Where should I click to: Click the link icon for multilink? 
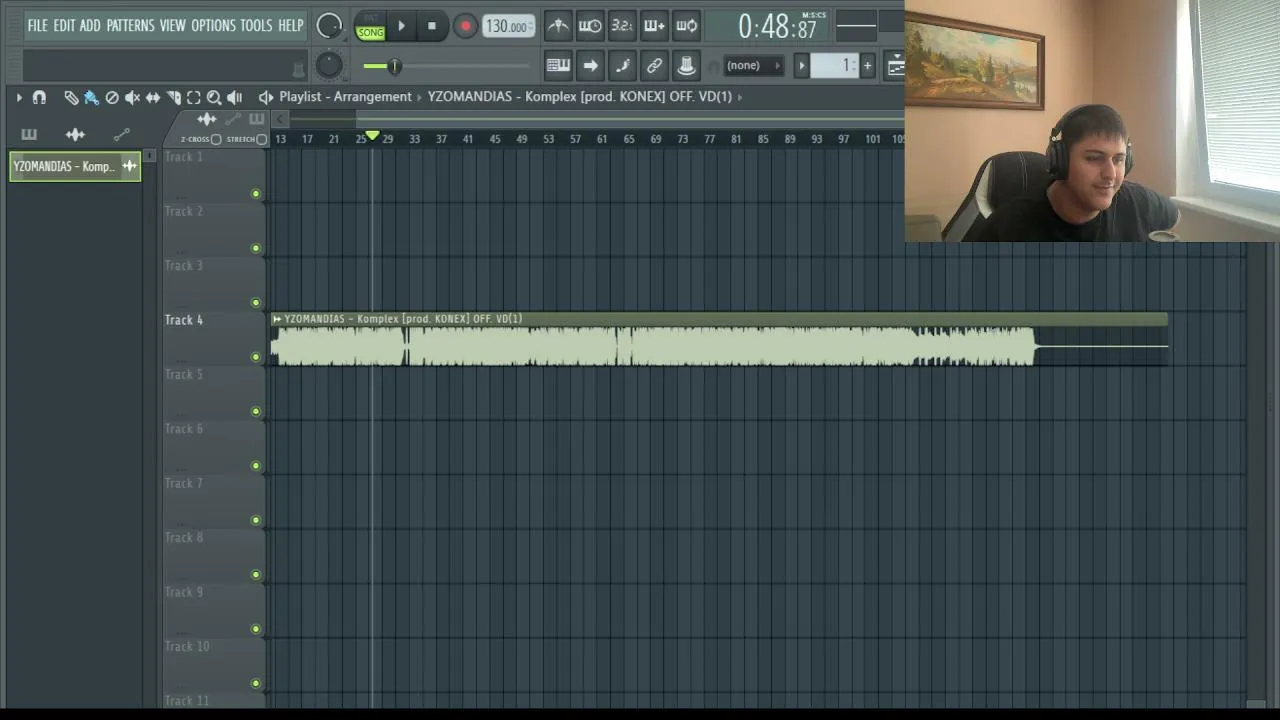[654, 66]
